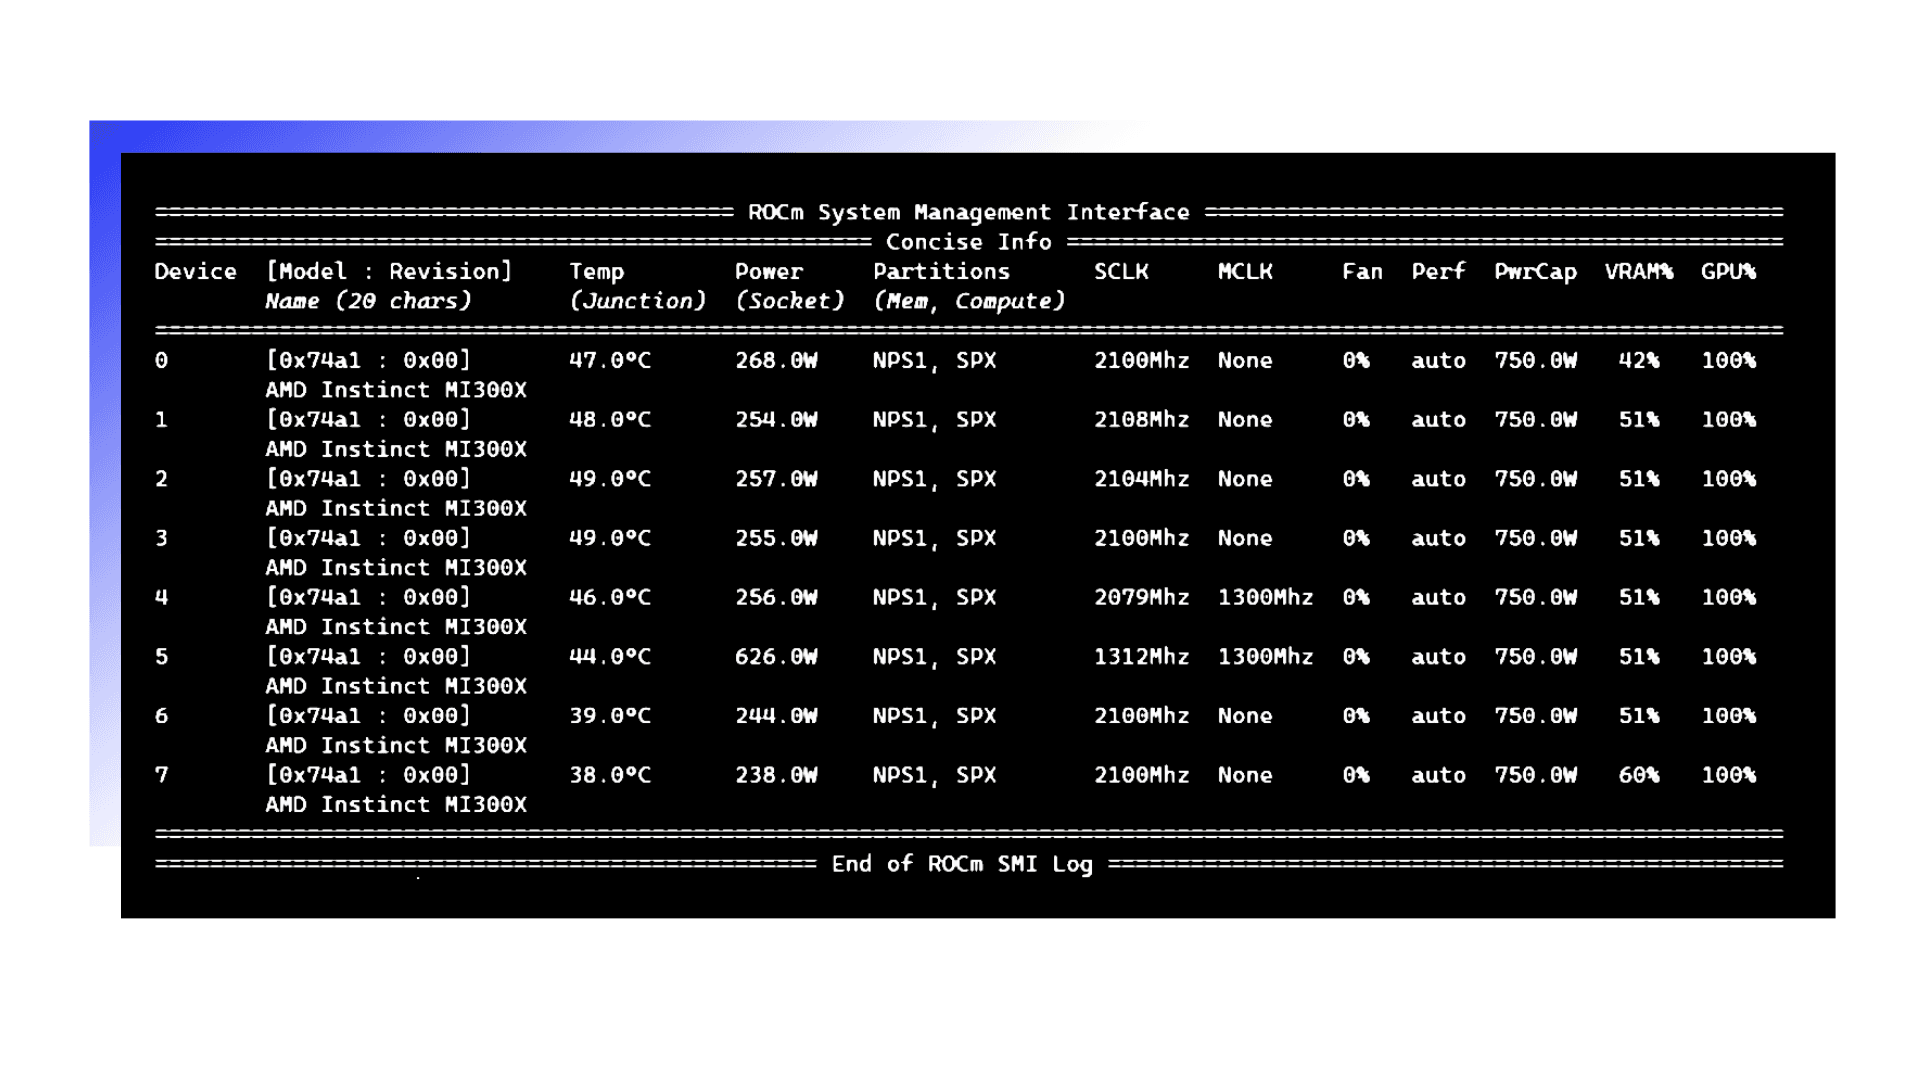Viewport: 1920px width, 1080px height.
Task: Click the 'VRAM%' column header
Action: [1639, 271]
